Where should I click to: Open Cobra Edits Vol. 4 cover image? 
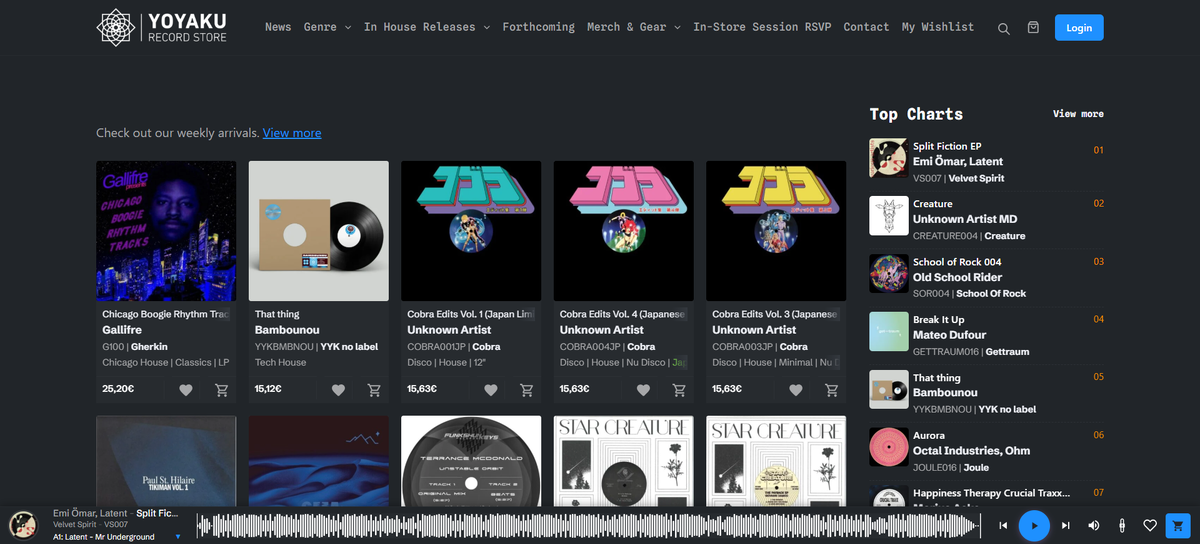624,231
